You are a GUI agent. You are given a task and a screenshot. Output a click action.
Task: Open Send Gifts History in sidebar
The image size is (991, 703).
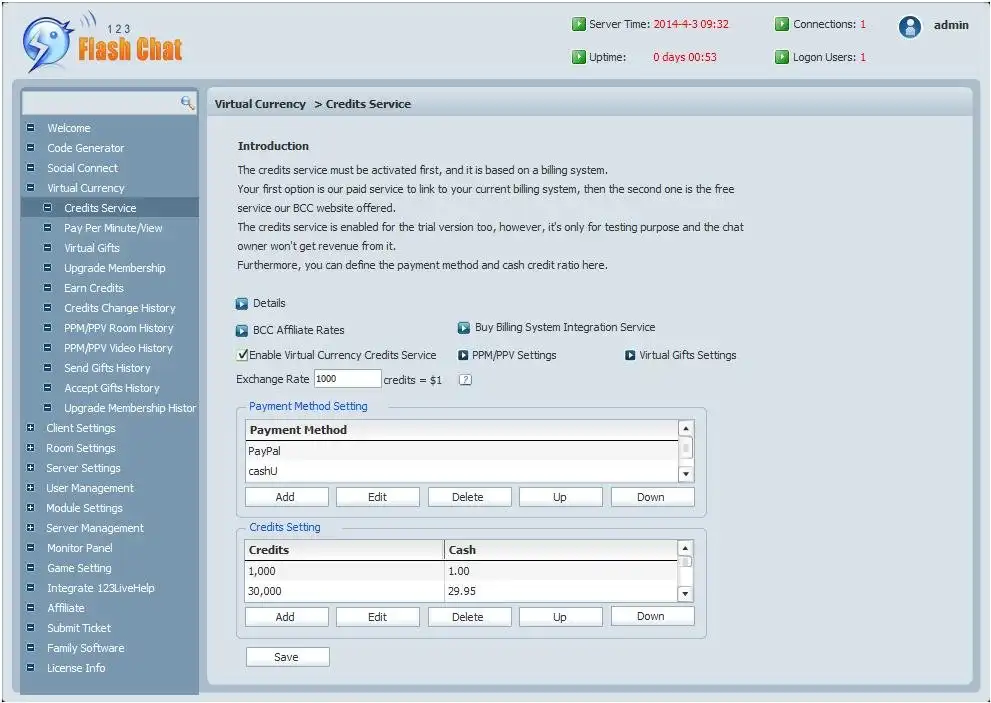pyautogui.click(x=107, y=368)
